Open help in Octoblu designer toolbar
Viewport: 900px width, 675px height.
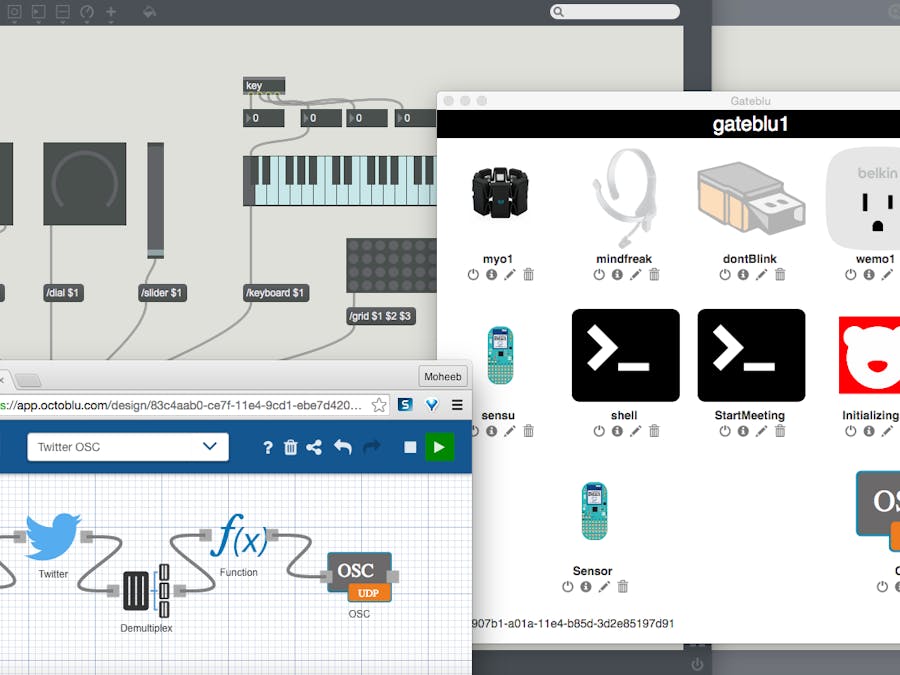[x=267, y=448]
